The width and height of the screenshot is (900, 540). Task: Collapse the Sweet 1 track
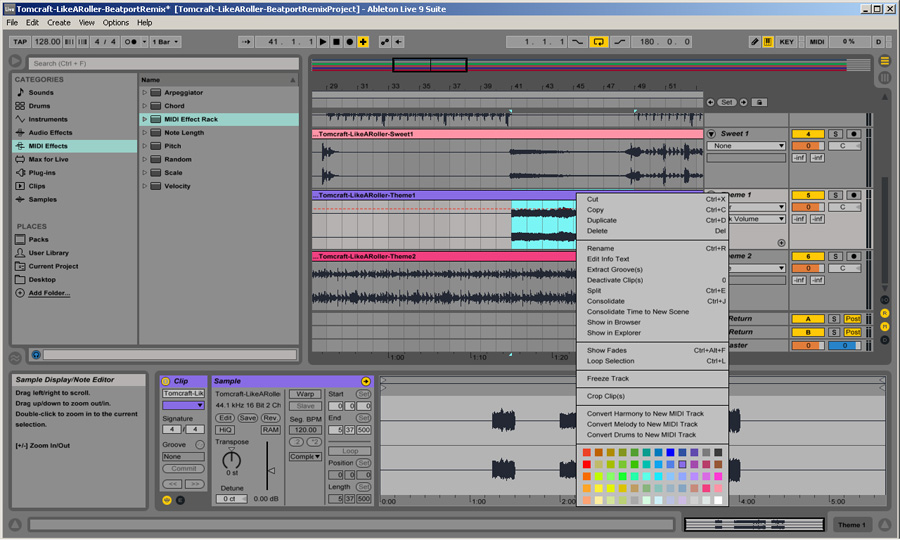click(x=712, y=134)
